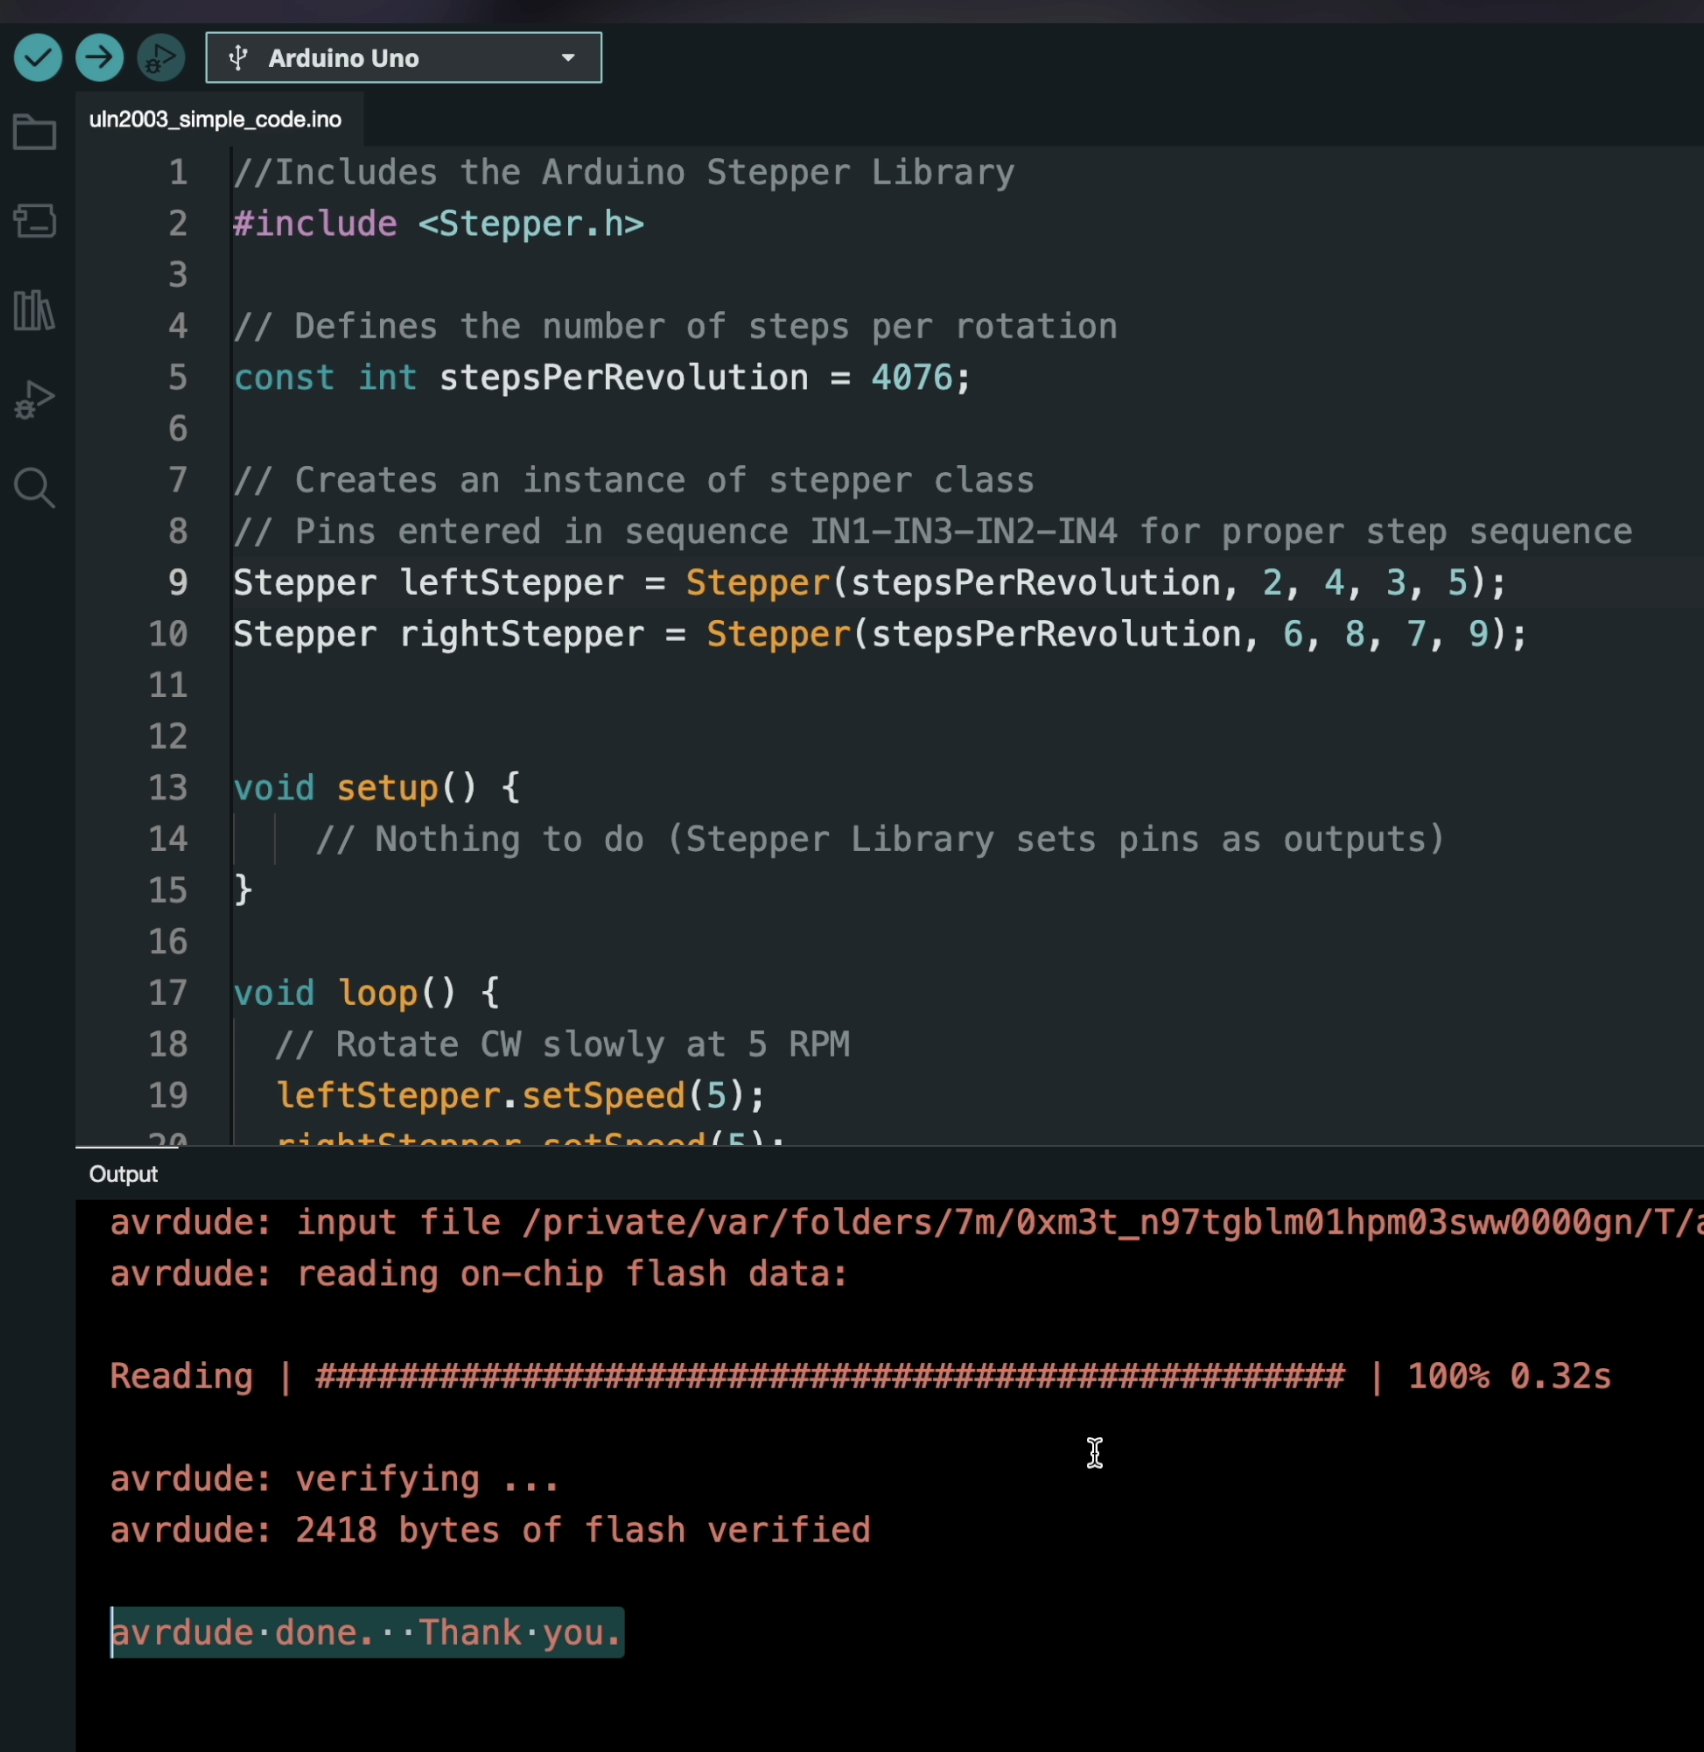The width and height of the screenshot is (1704, 1752).
Task: Click '2418 bytes of flash verified' output line
Action: (490, 1530)
